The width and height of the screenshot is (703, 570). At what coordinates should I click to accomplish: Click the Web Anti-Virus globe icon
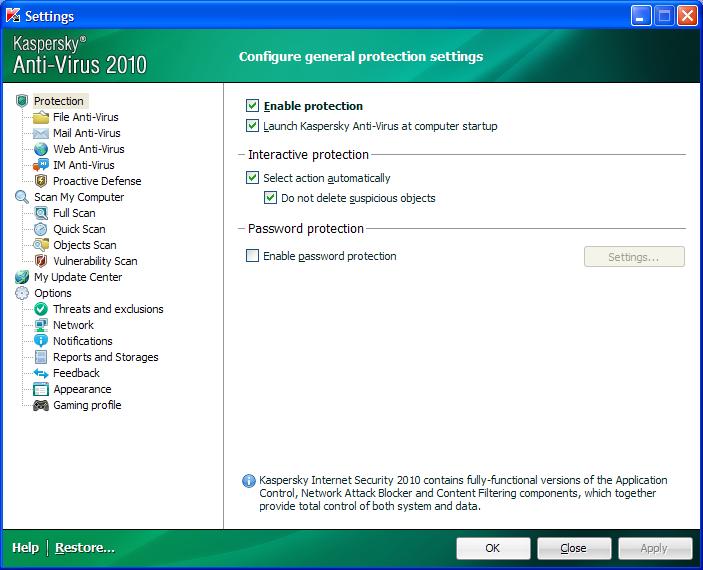click(41, 149)
